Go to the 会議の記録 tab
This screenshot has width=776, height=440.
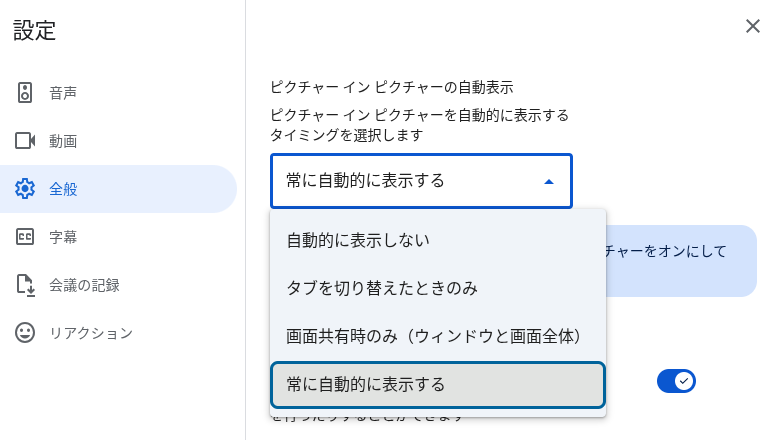pyautogui.click(x=84, y=285)
